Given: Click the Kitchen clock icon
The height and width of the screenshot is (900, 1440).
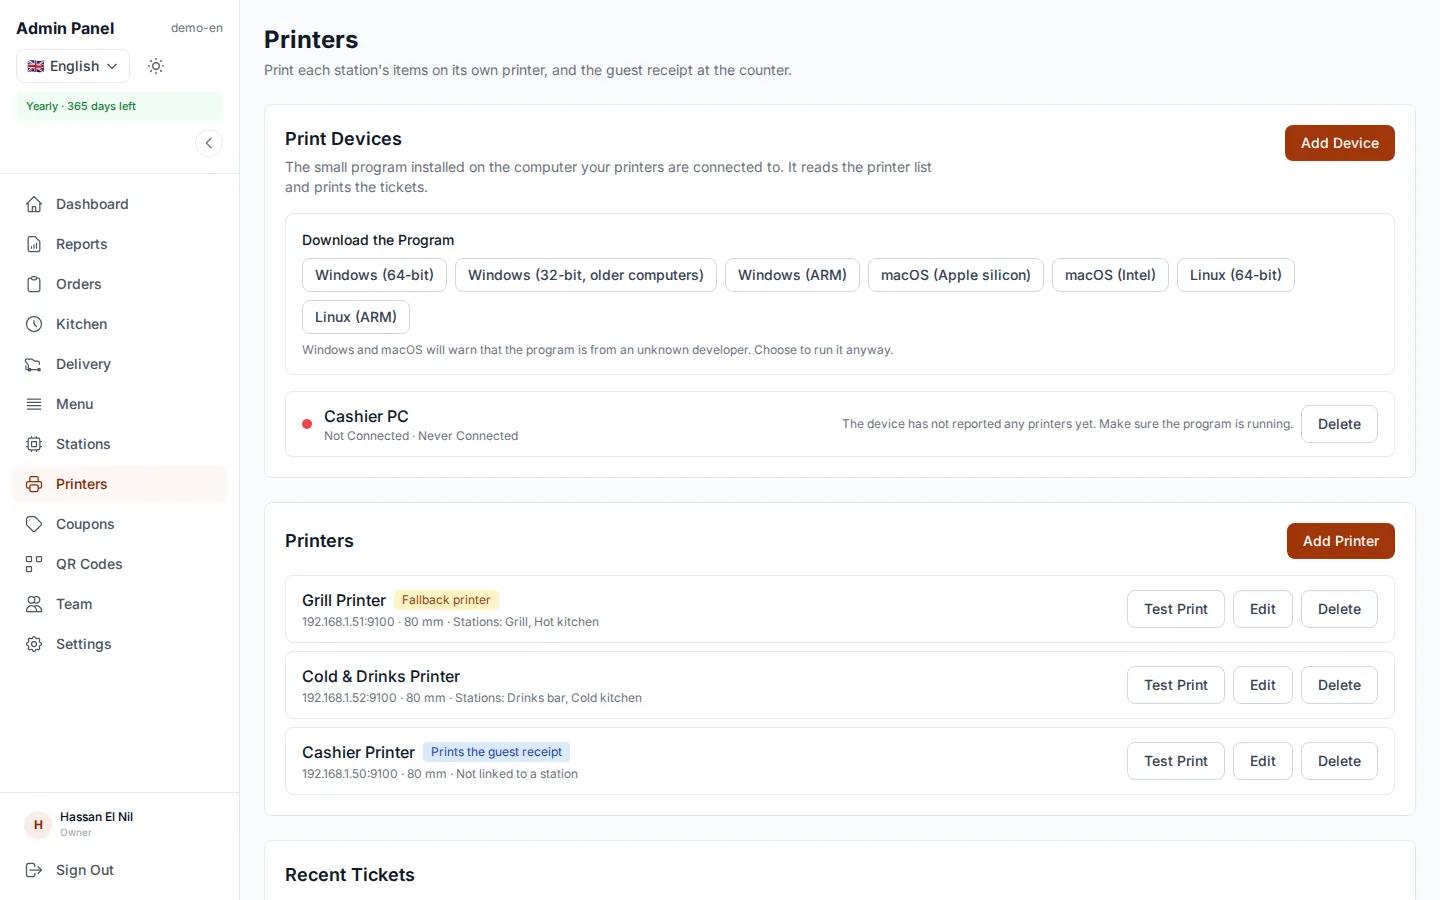Looking at the screenshot, I should 34,324.
